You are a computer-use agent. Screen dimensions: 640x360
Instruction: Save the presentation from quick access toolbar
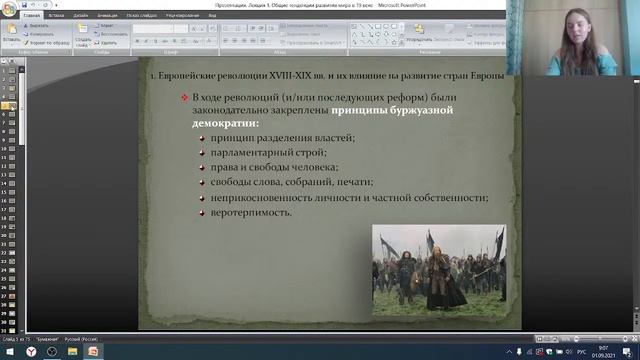pyautogui.click(x=24, y=5)
